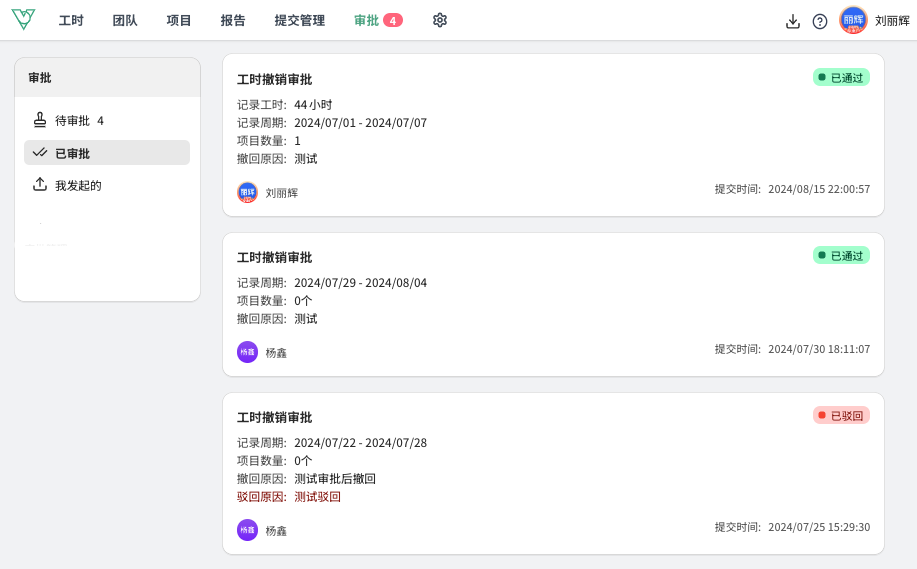Screen dimensions: 917x569
Task: Click the stamp icon beside 待审批
Action: [40, 120]
